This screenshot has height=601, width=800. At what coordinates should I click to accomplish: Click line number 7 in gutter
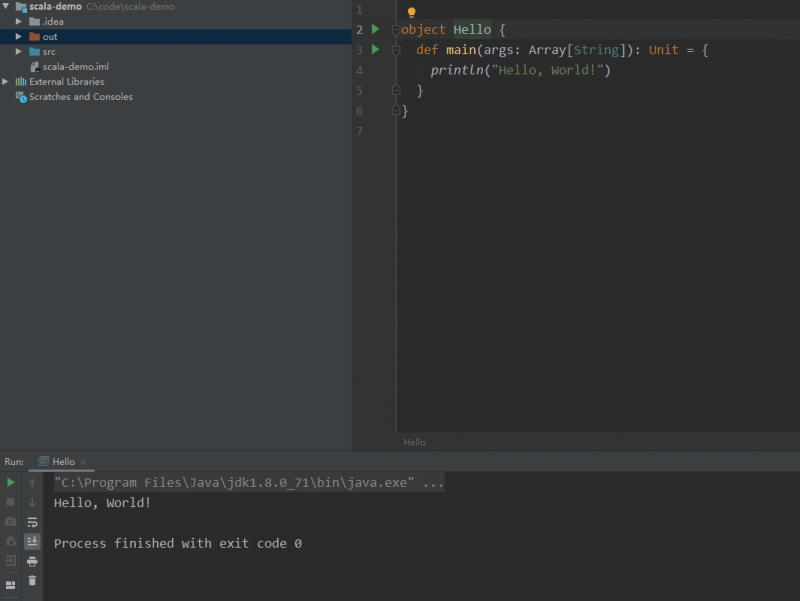tap(360, 131)
